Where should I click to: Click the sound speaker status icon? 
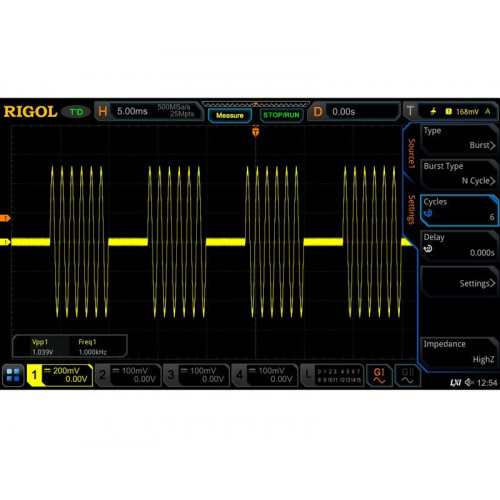click(469, 383)
